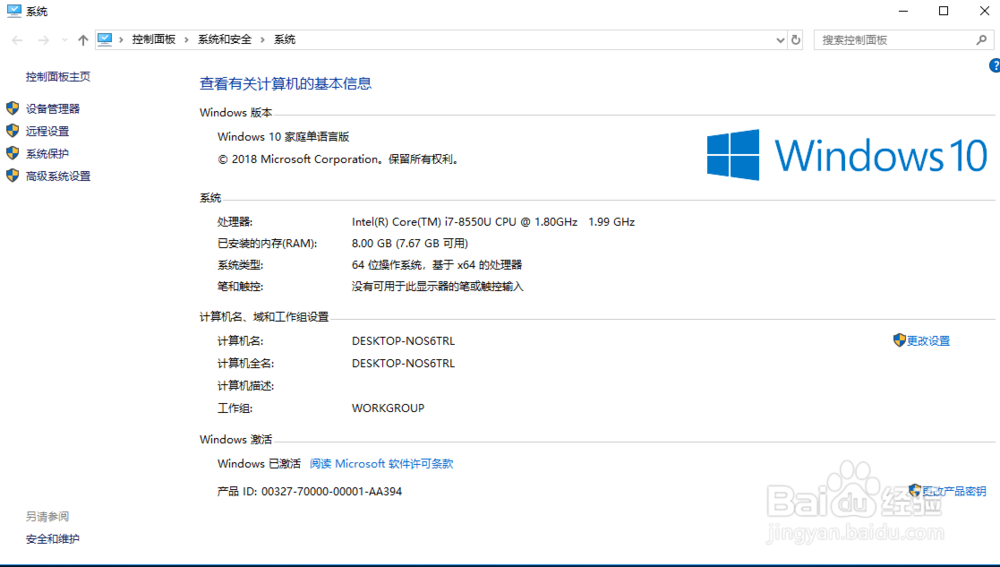Click text 没有可用于此显示器的笔或触控输入

click(438, 286)
